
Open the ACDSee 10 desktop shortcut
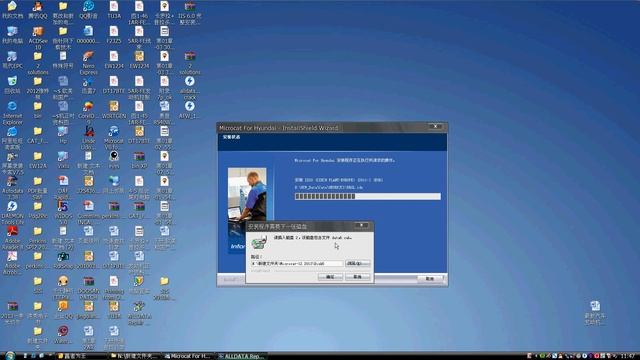pos(38,38)
